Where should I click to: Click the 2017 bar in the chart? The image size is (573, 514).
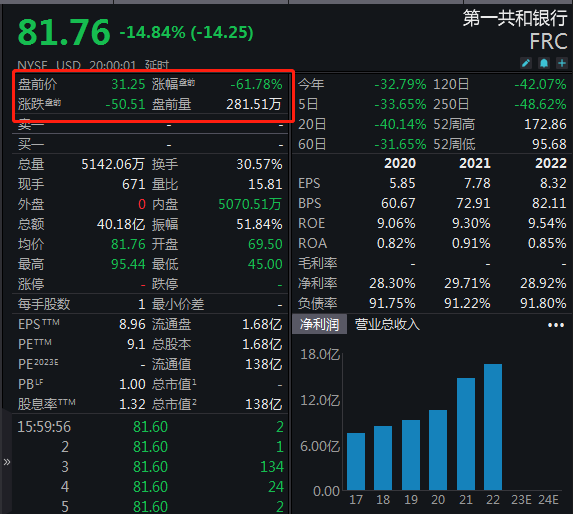pyautogui.click(x=356, y=461)
